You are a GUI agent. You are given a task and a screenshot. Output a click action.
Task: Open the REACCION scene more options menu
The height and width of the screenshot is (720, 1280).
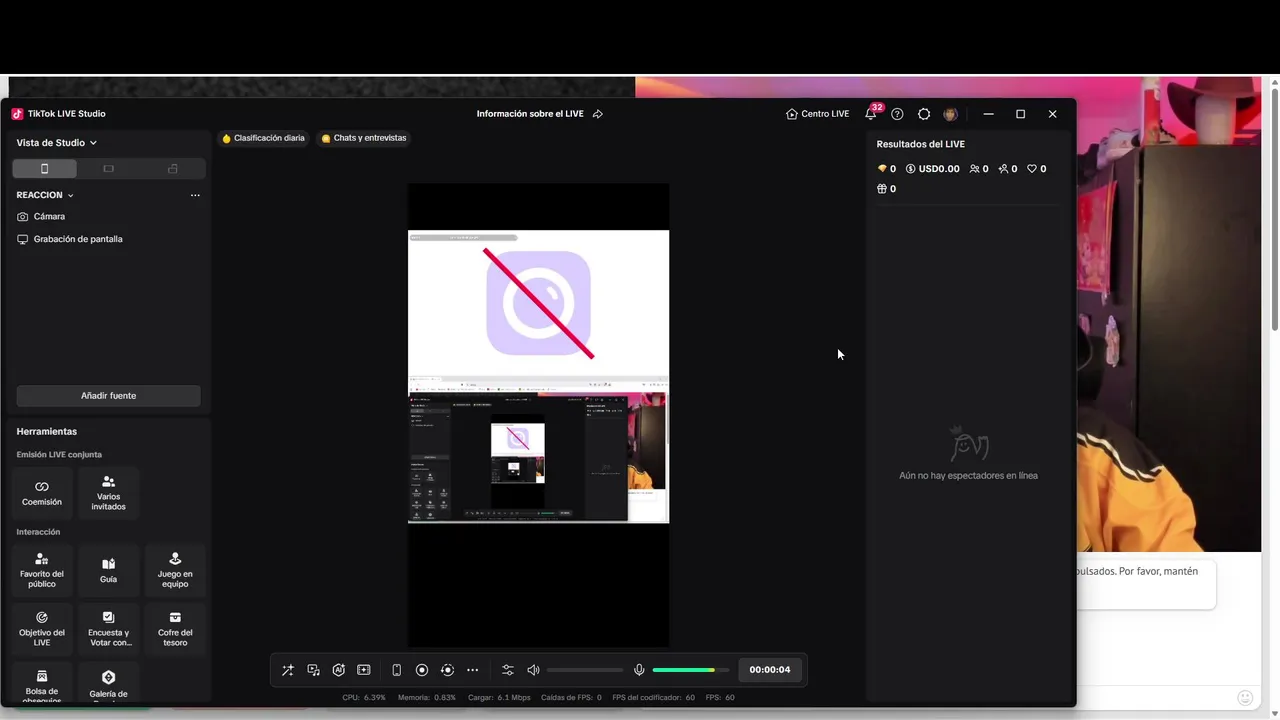coord(195,195)
